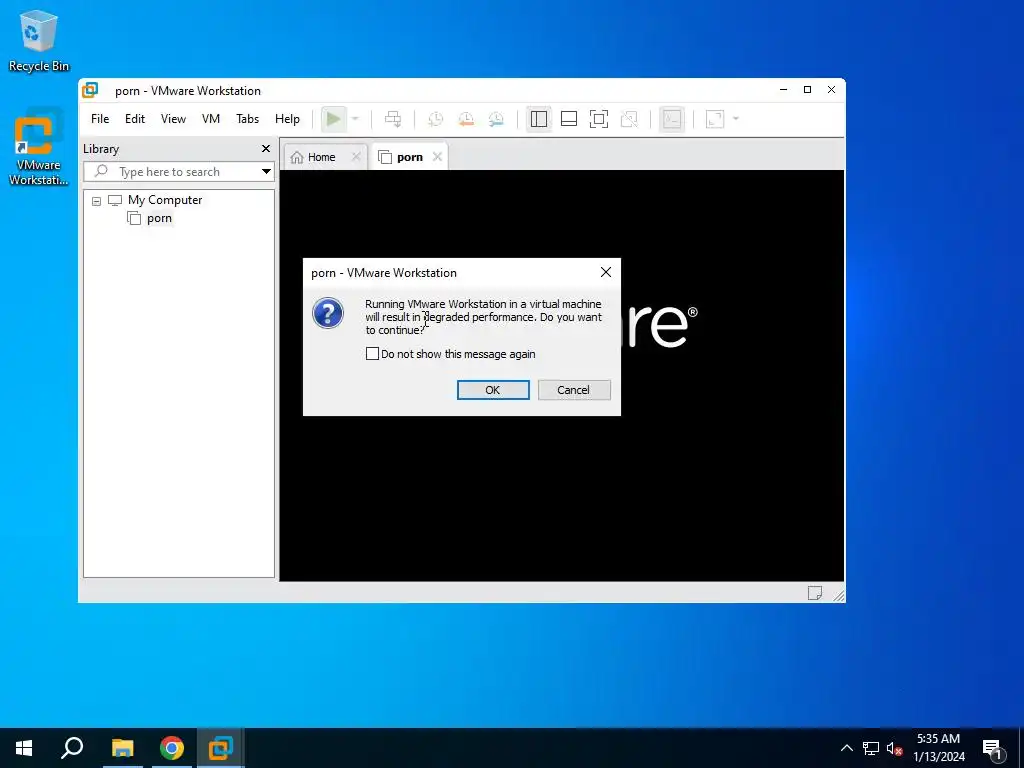This screenshot has width=1024, height=768.
Task: Open the Help menu
Action: pyautogui.click(x=287, y=119)
